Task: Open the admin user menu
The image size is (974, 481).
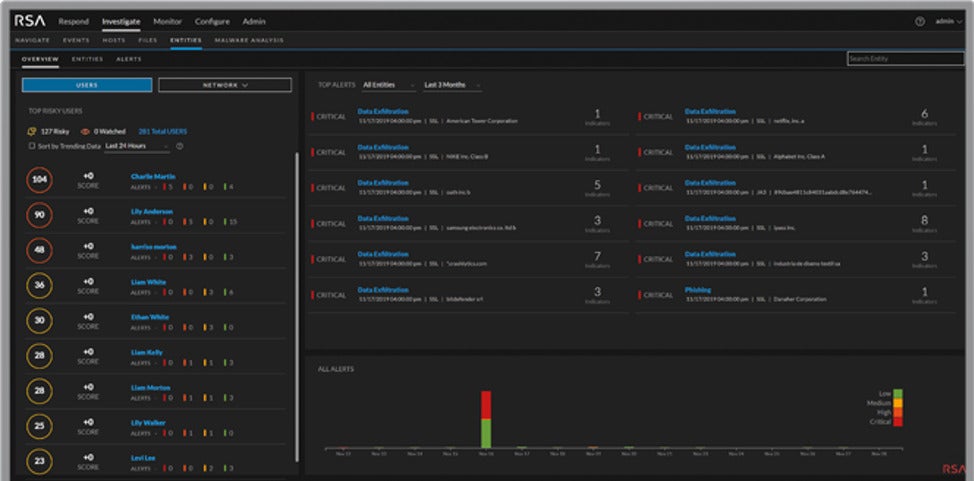Action: point(947,21)
